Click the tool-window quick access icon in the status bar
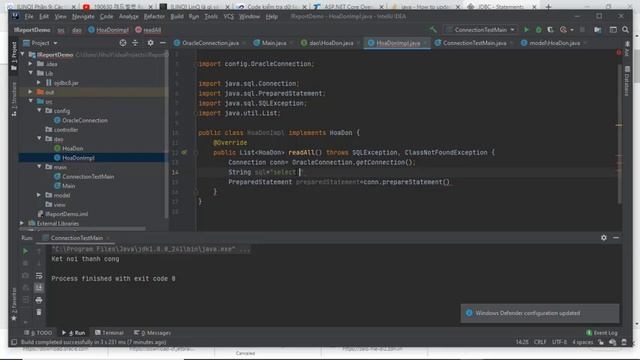This screenshot has height=360, width=640. pos(14,342)
